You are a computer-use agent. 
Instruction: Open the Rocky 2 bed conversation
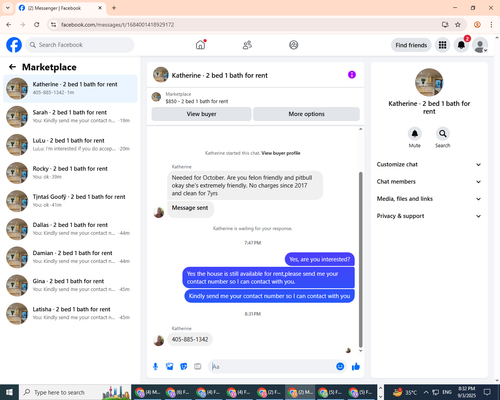click(x=70, y=173)
